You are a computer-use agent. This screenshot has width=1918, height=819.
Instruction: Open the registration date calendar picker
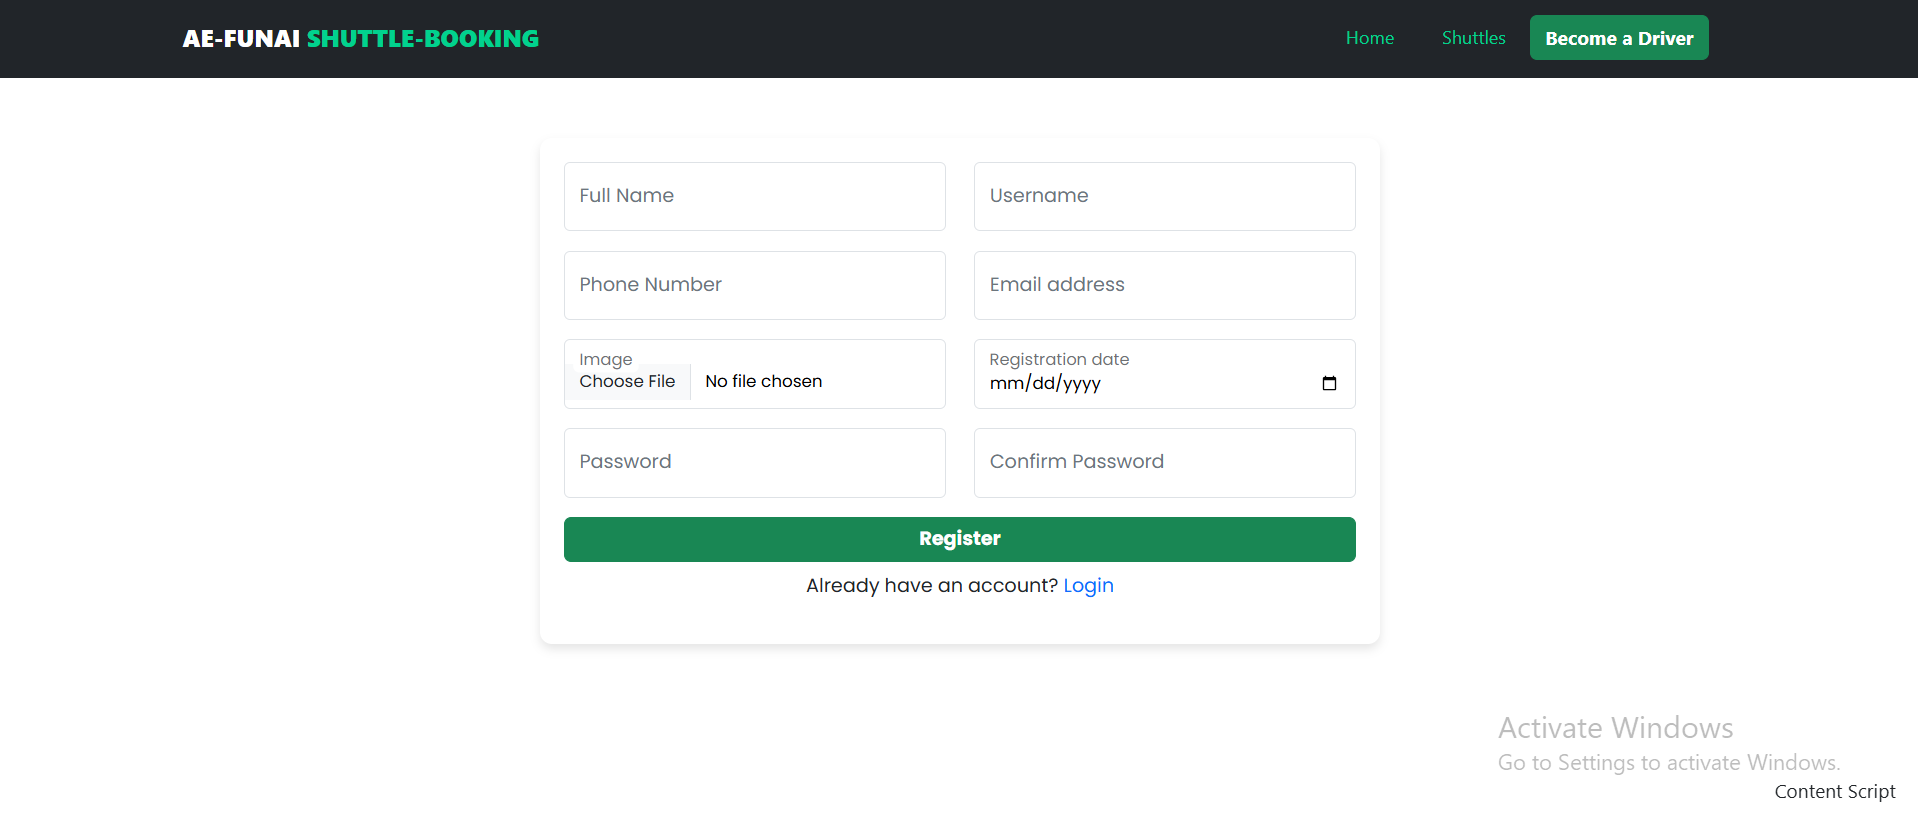(x=1329, y=384)
